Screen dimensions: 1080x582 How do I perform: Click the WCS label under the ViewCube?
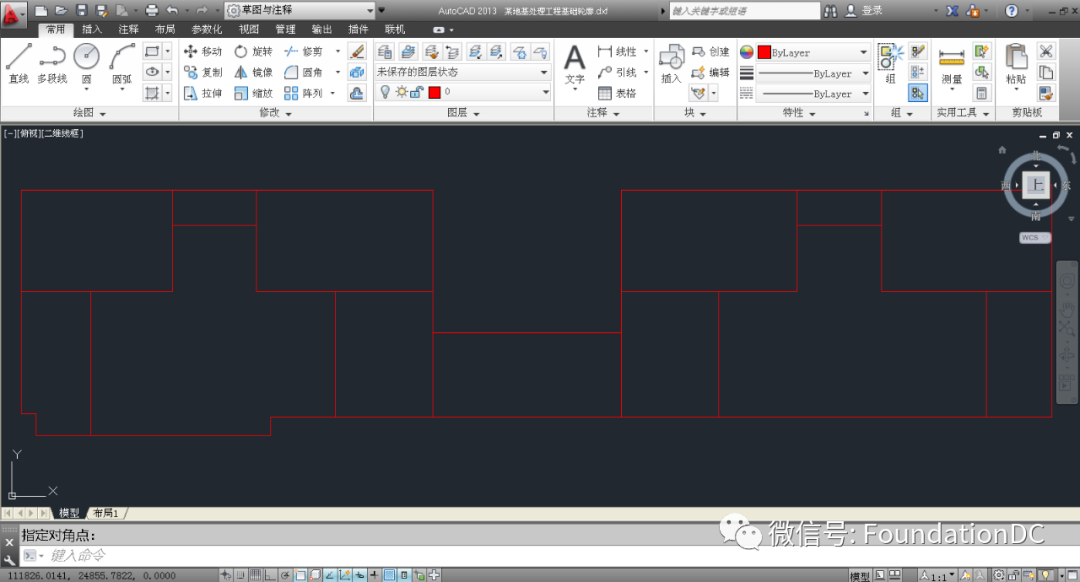[x=1034, y=238]
